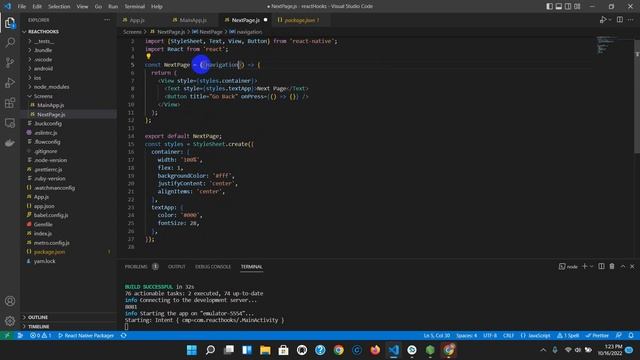Open the Selection menu
Screen dimensions: 640x360
click(x=59, y=6)
